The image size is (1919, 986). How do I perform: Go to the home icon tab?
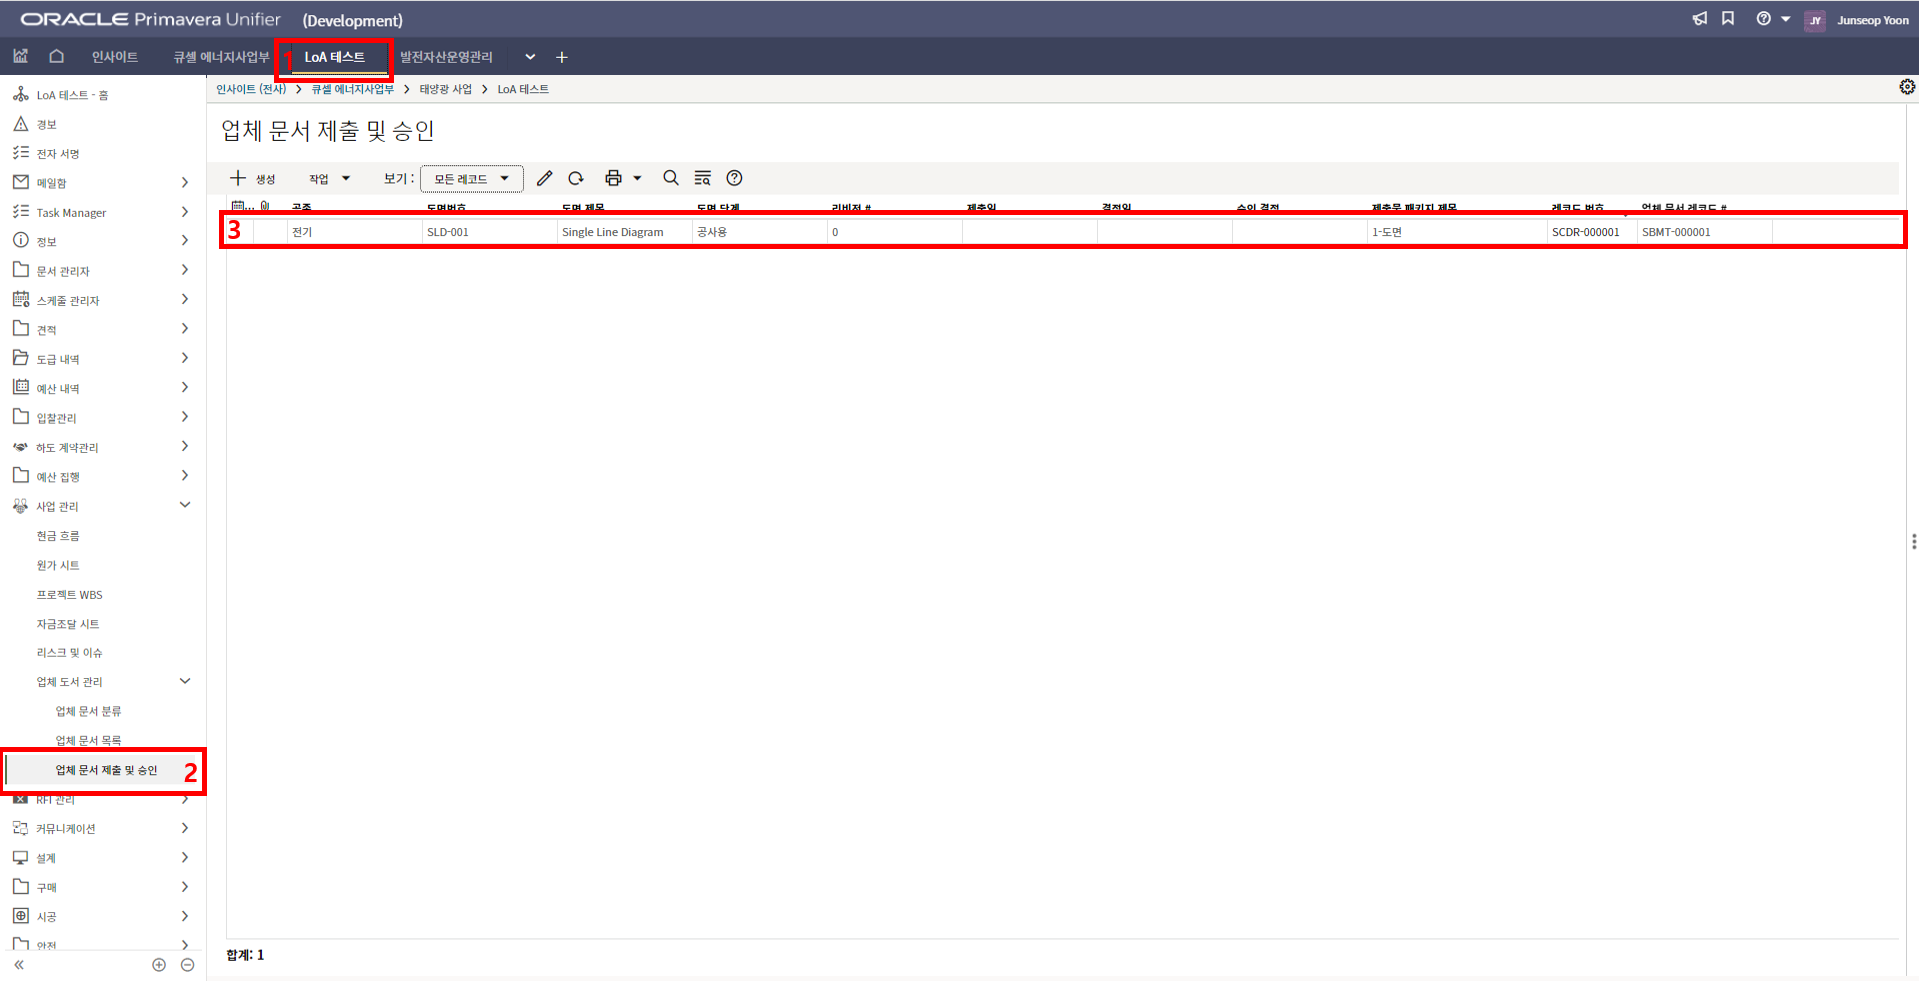57,57
